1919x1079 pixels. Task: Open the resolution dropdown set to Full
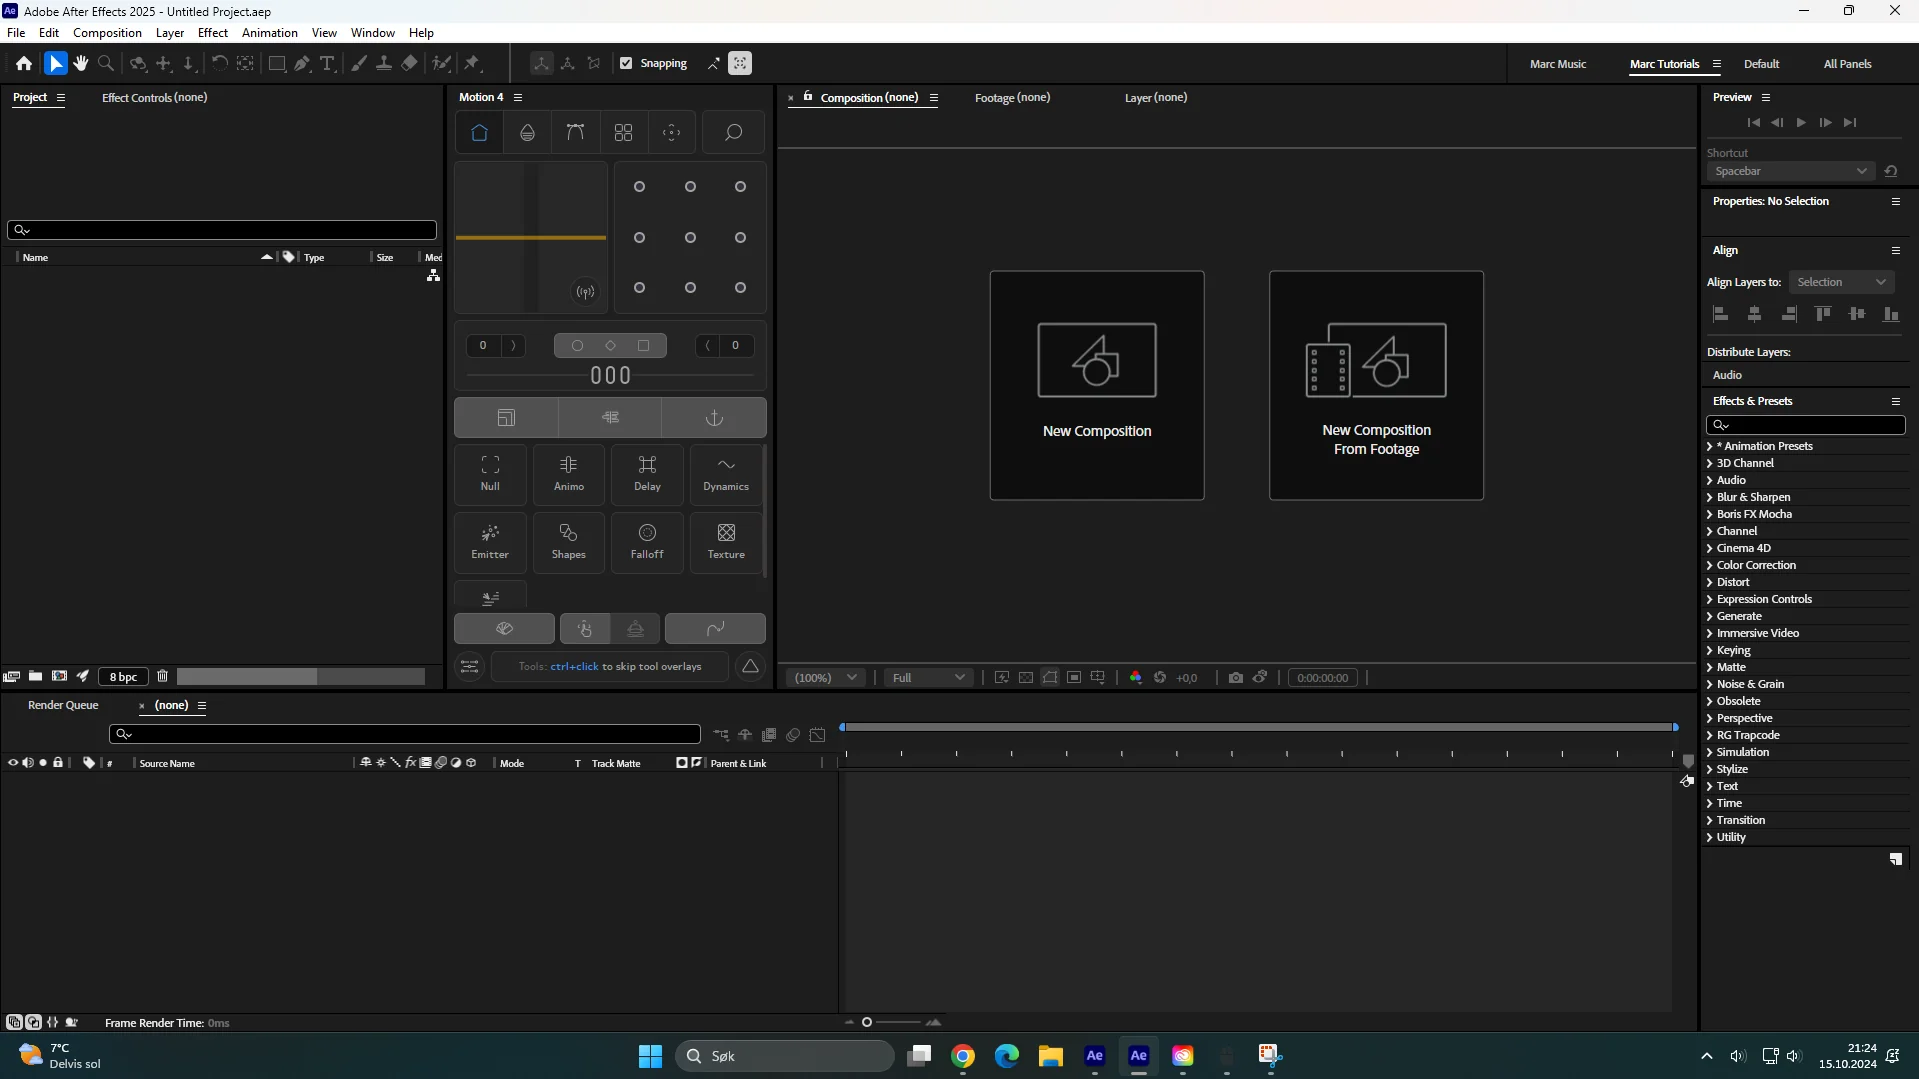point(928,677)
